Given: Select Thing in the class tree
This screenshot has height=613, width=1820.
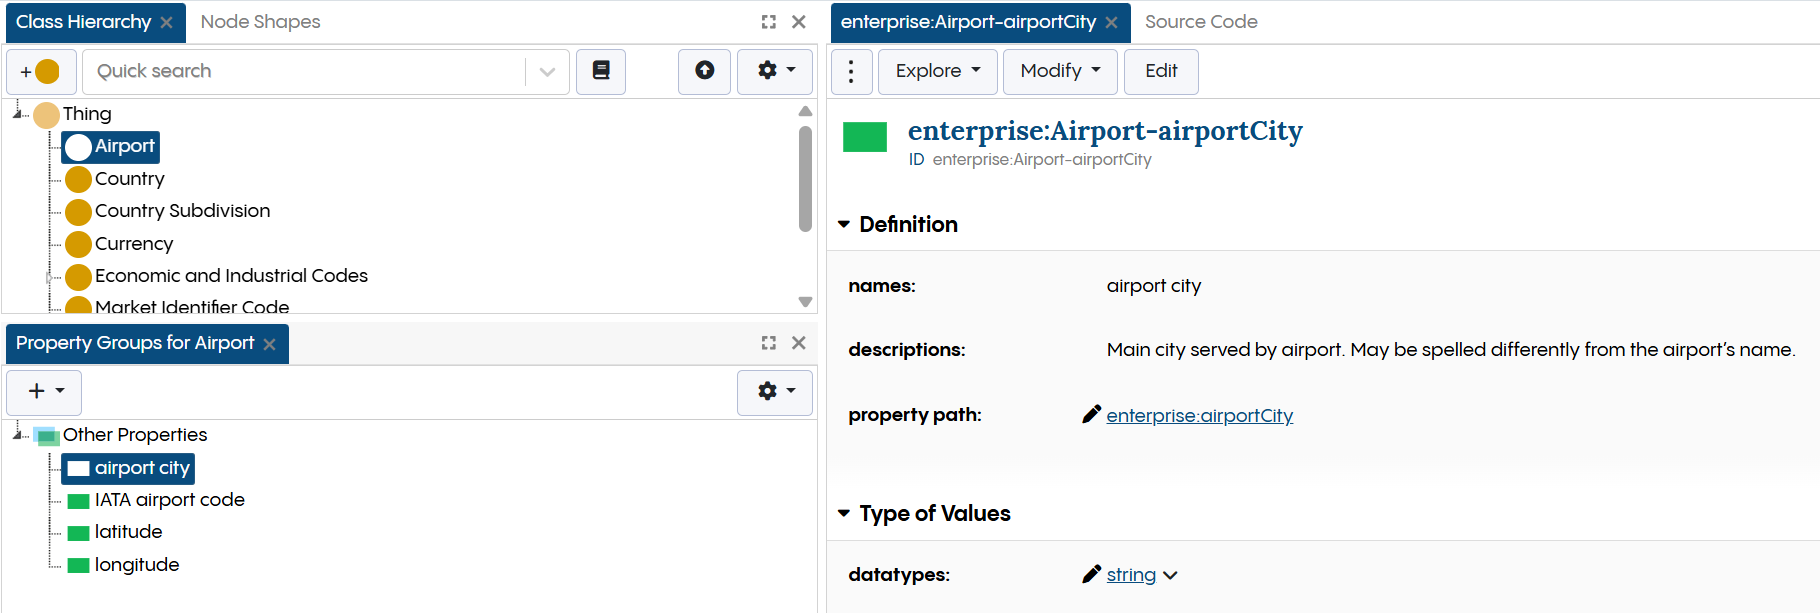Looking at the screenshot, I should 87,114.
